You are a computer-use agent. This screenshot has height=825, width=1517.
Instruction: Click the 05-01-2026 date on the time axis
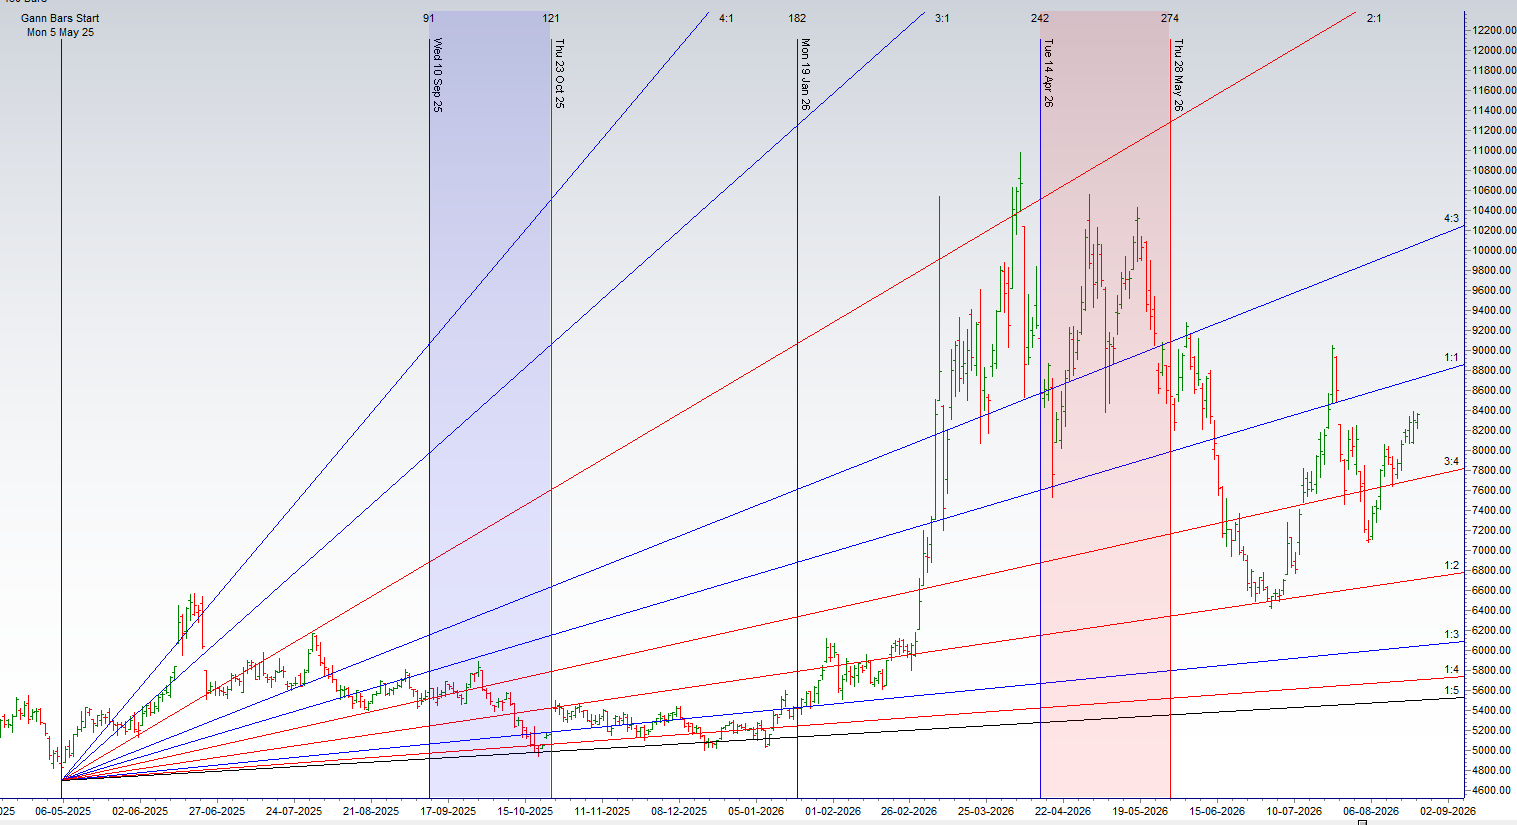pyautogui.click(x=756, y=811)
